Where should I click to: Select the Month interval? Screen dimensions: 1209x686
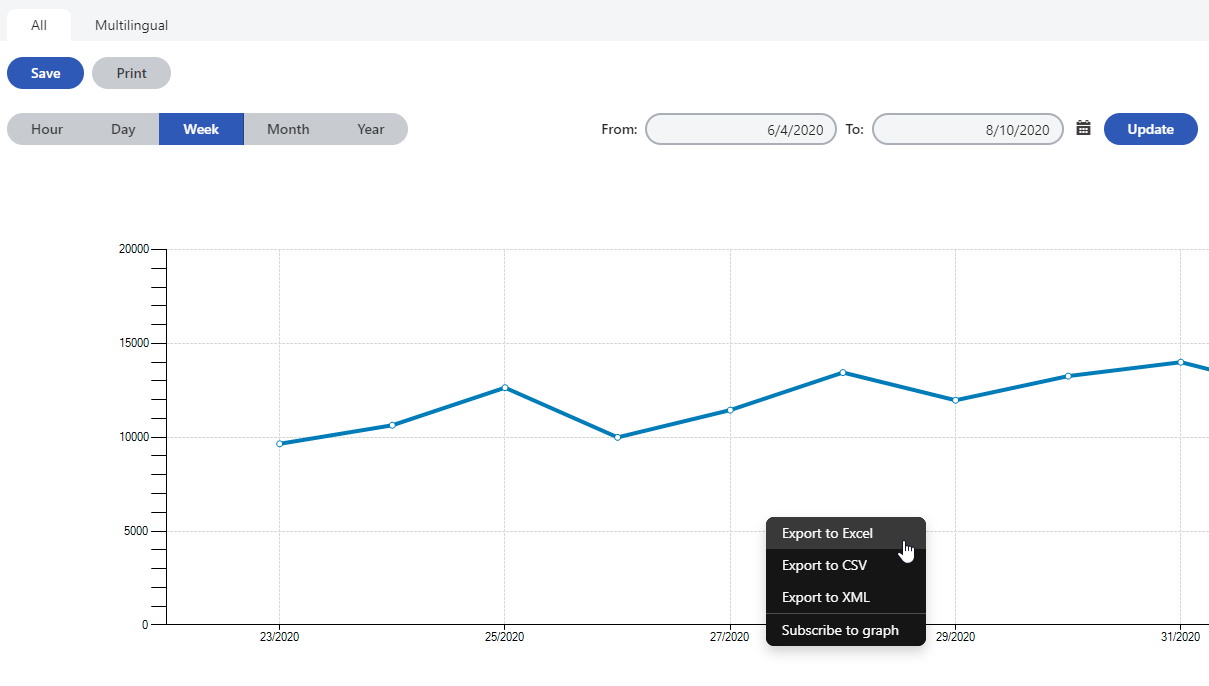pyautogui.click(x=287, y=128)
